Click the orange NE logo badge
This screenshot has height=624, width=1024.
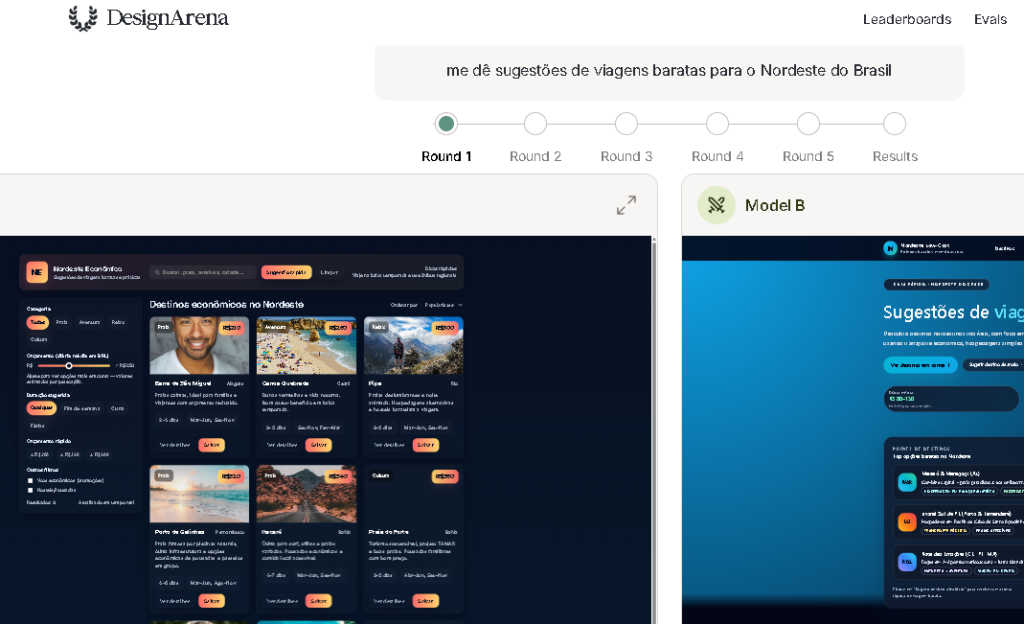pos(37,272)
